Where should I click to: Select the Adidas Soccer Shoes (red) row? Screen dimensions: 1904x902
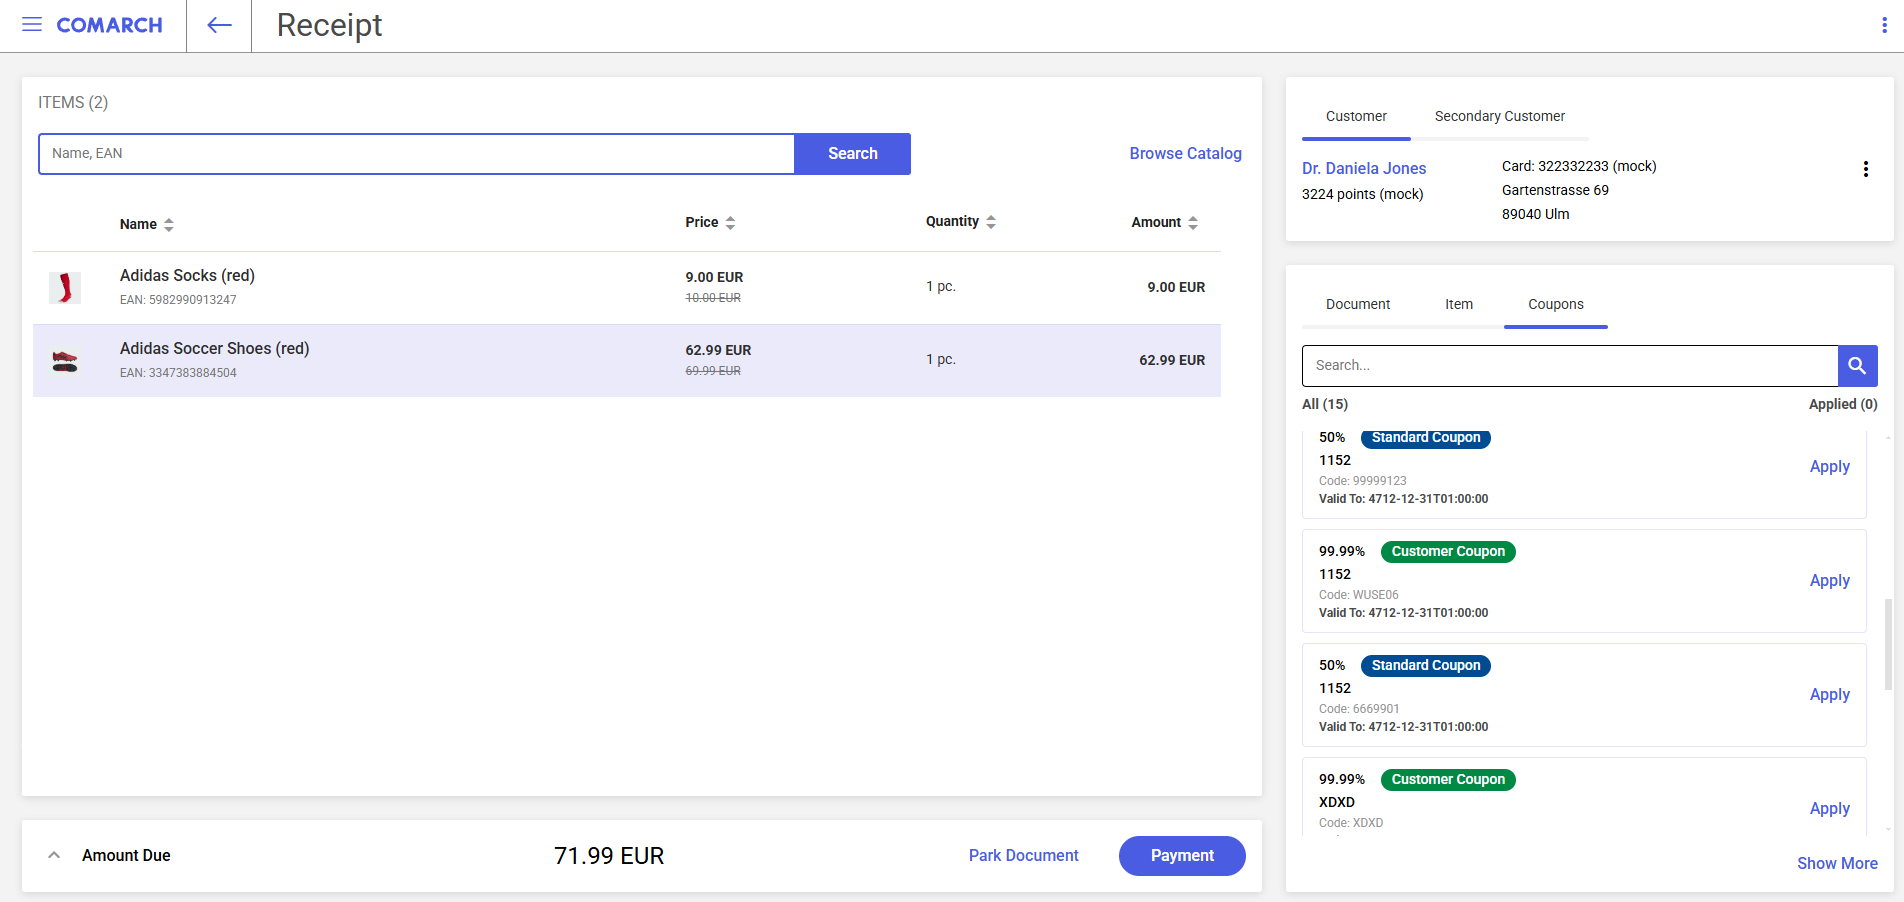(627, 361)
